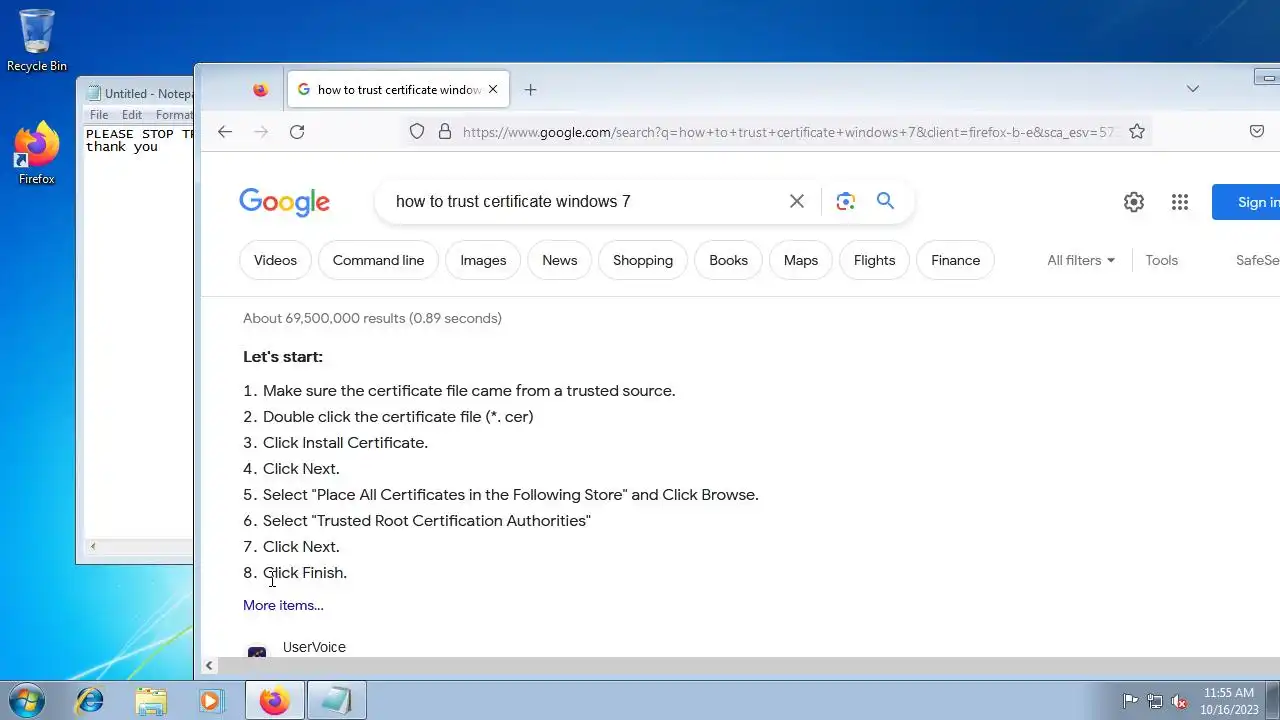Reload the current page
1280x720 pixels.
[297, 131]
